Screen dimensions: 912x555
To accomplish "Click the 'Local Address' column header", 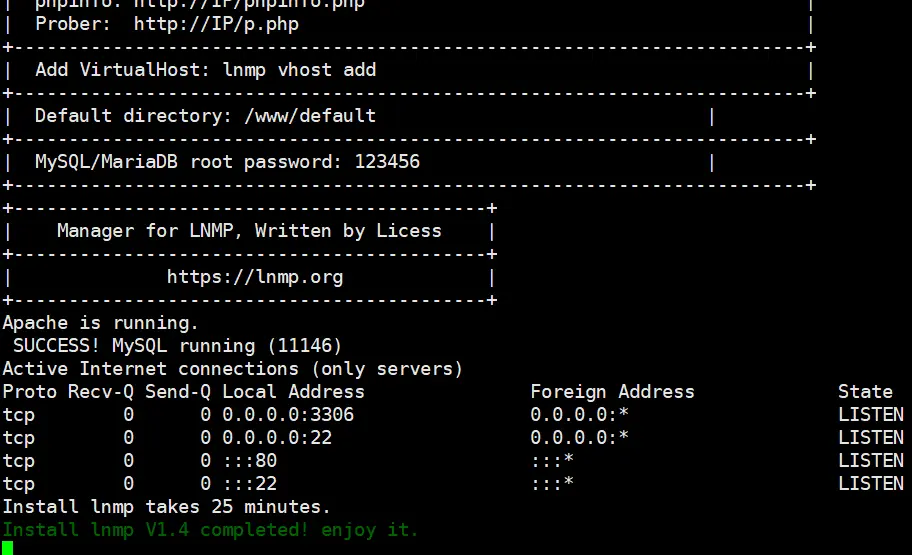I will [293, 392].
